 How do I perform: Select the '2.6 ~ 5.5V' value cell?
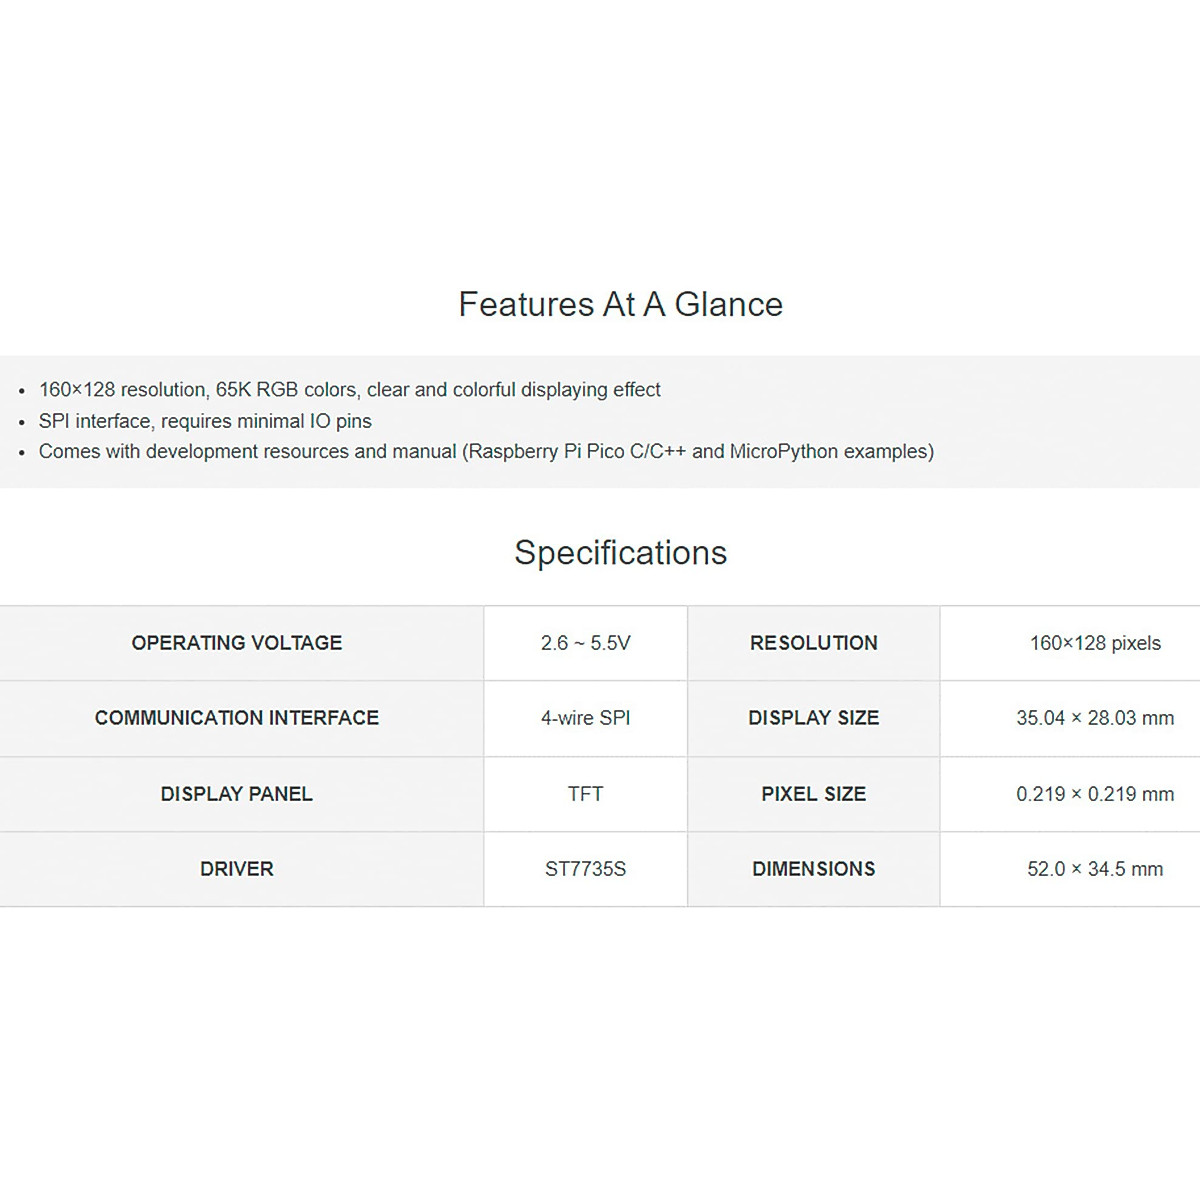pos(585,643)
